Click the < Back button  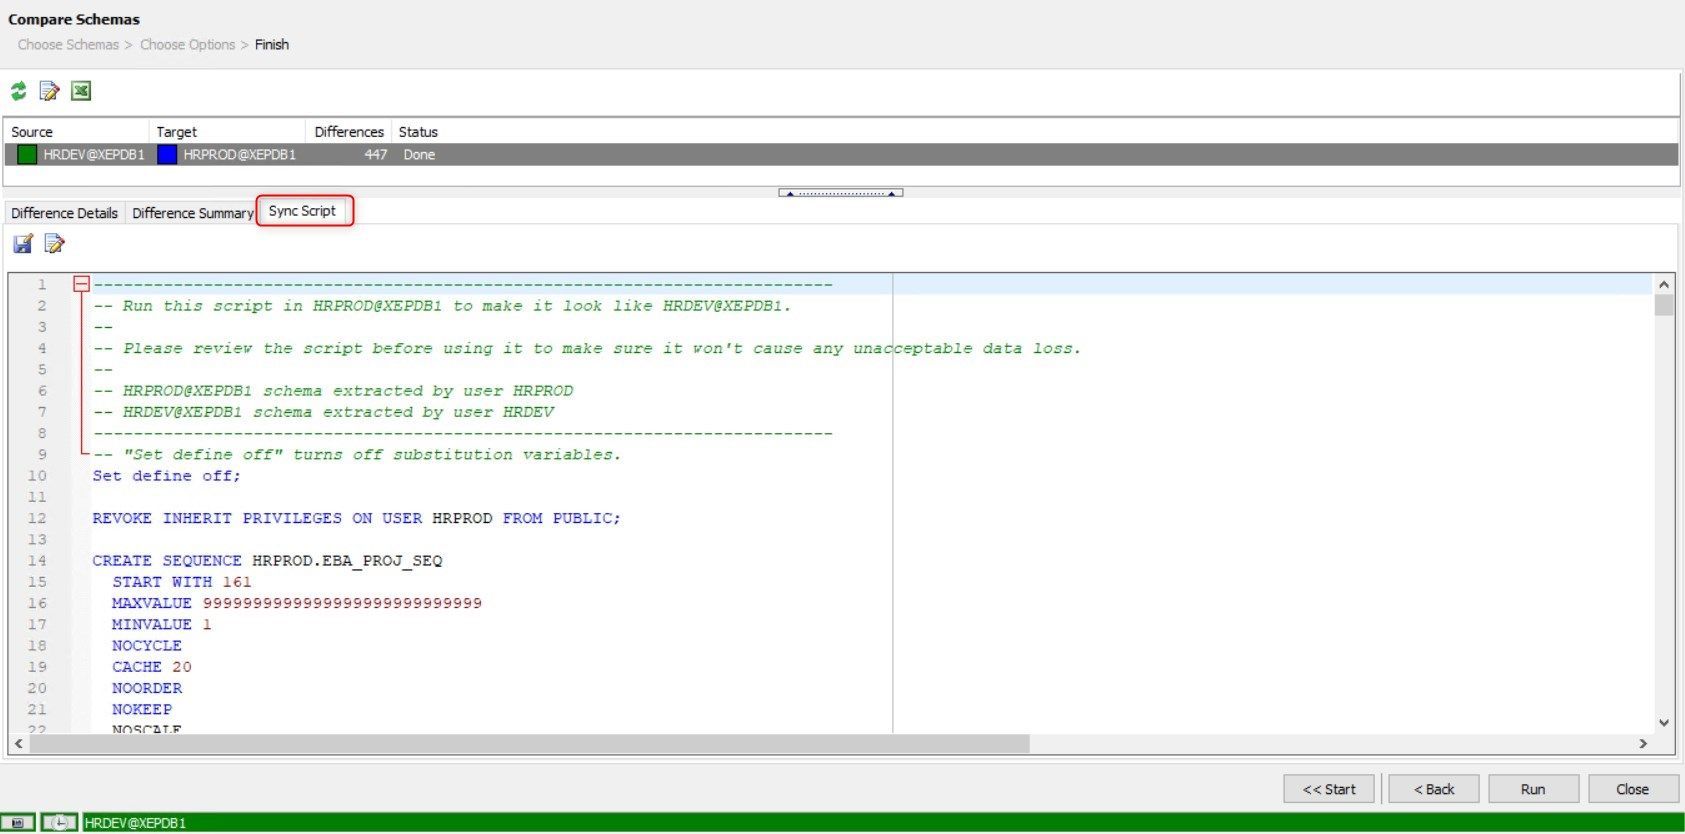tap(1434, 789)
